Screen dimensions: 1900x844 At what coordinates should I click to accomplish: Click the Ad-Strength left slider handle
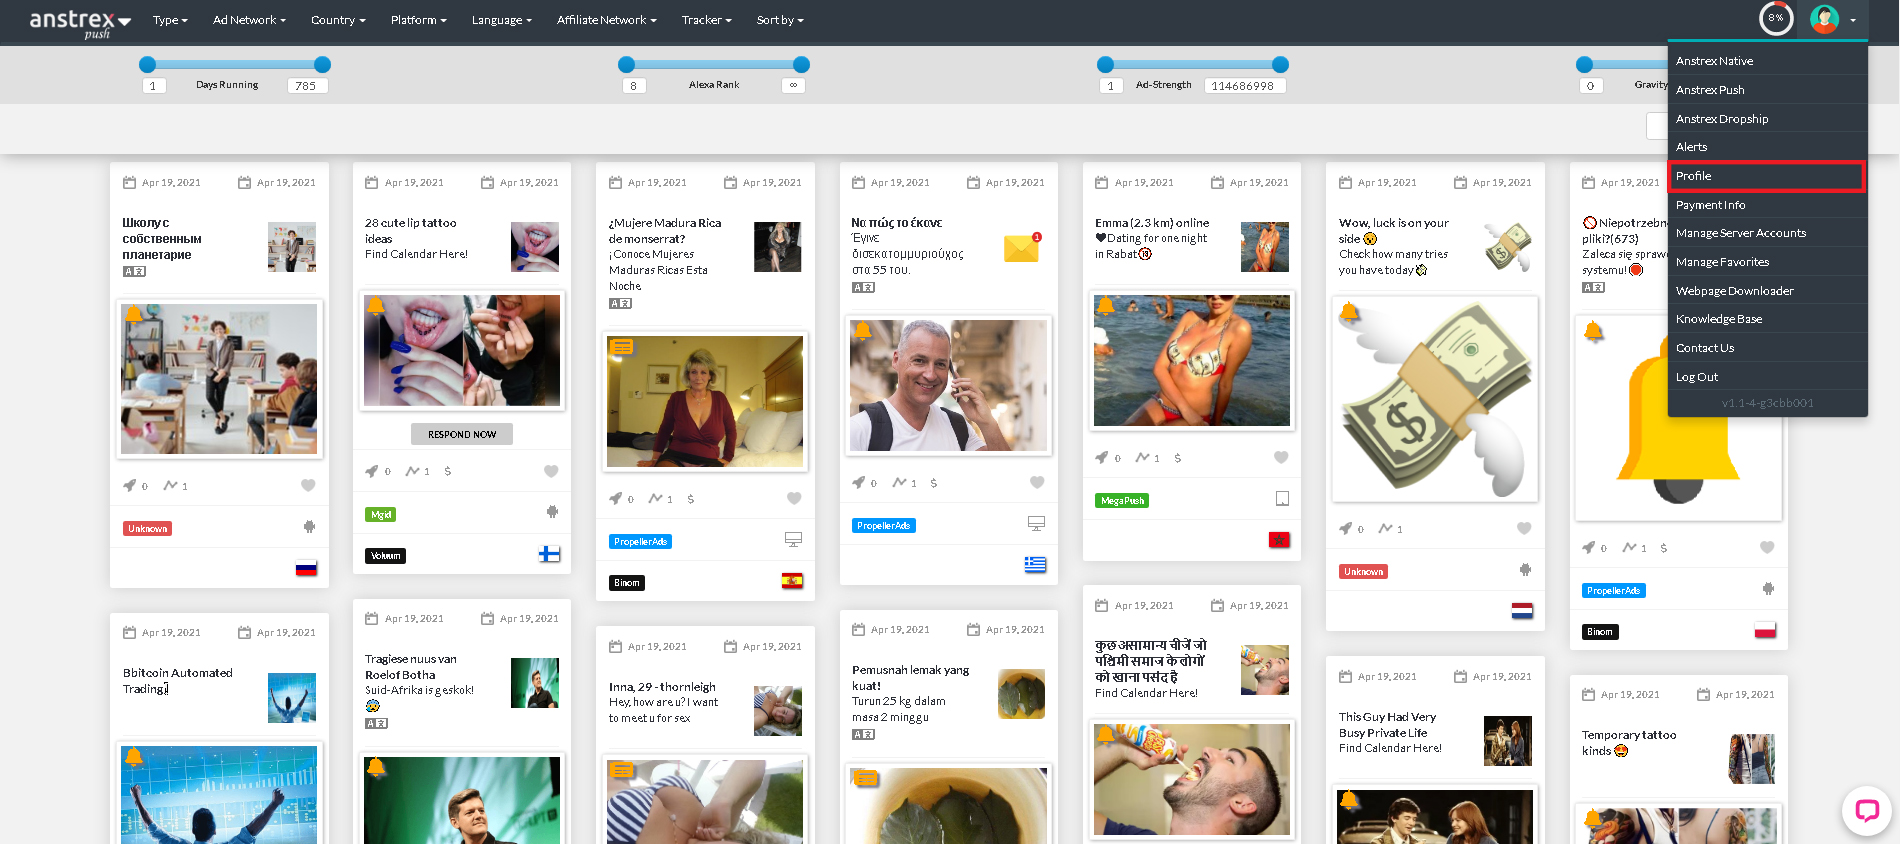tap(1105, 65)
